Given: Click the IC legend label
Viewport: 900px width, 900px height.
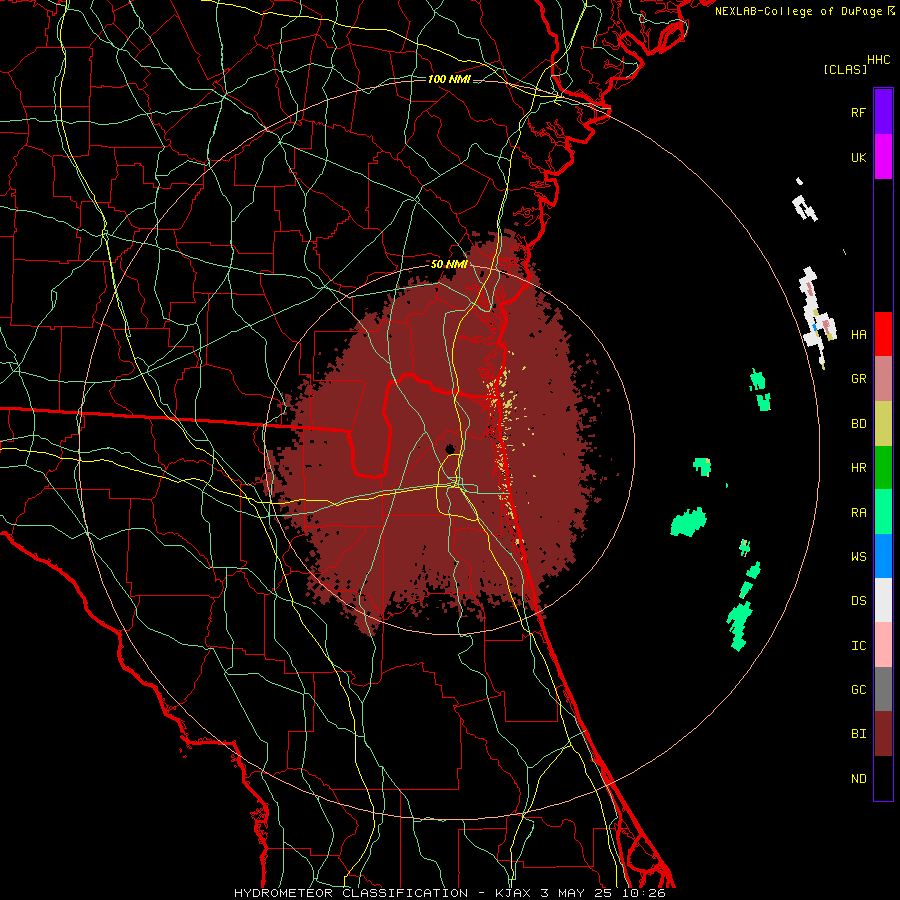Looking at the screenshot, I should 858,646.
